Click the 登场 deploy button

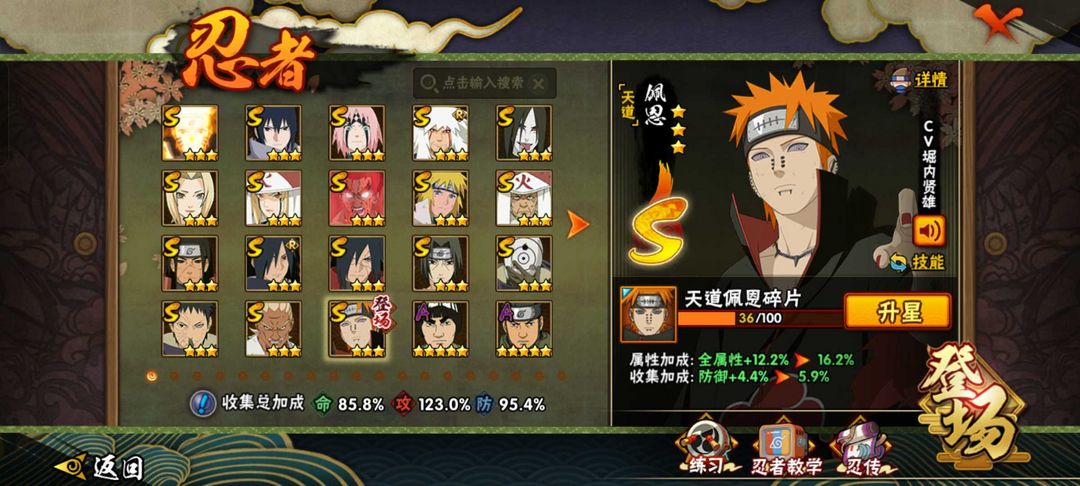(x=973, y=402)
